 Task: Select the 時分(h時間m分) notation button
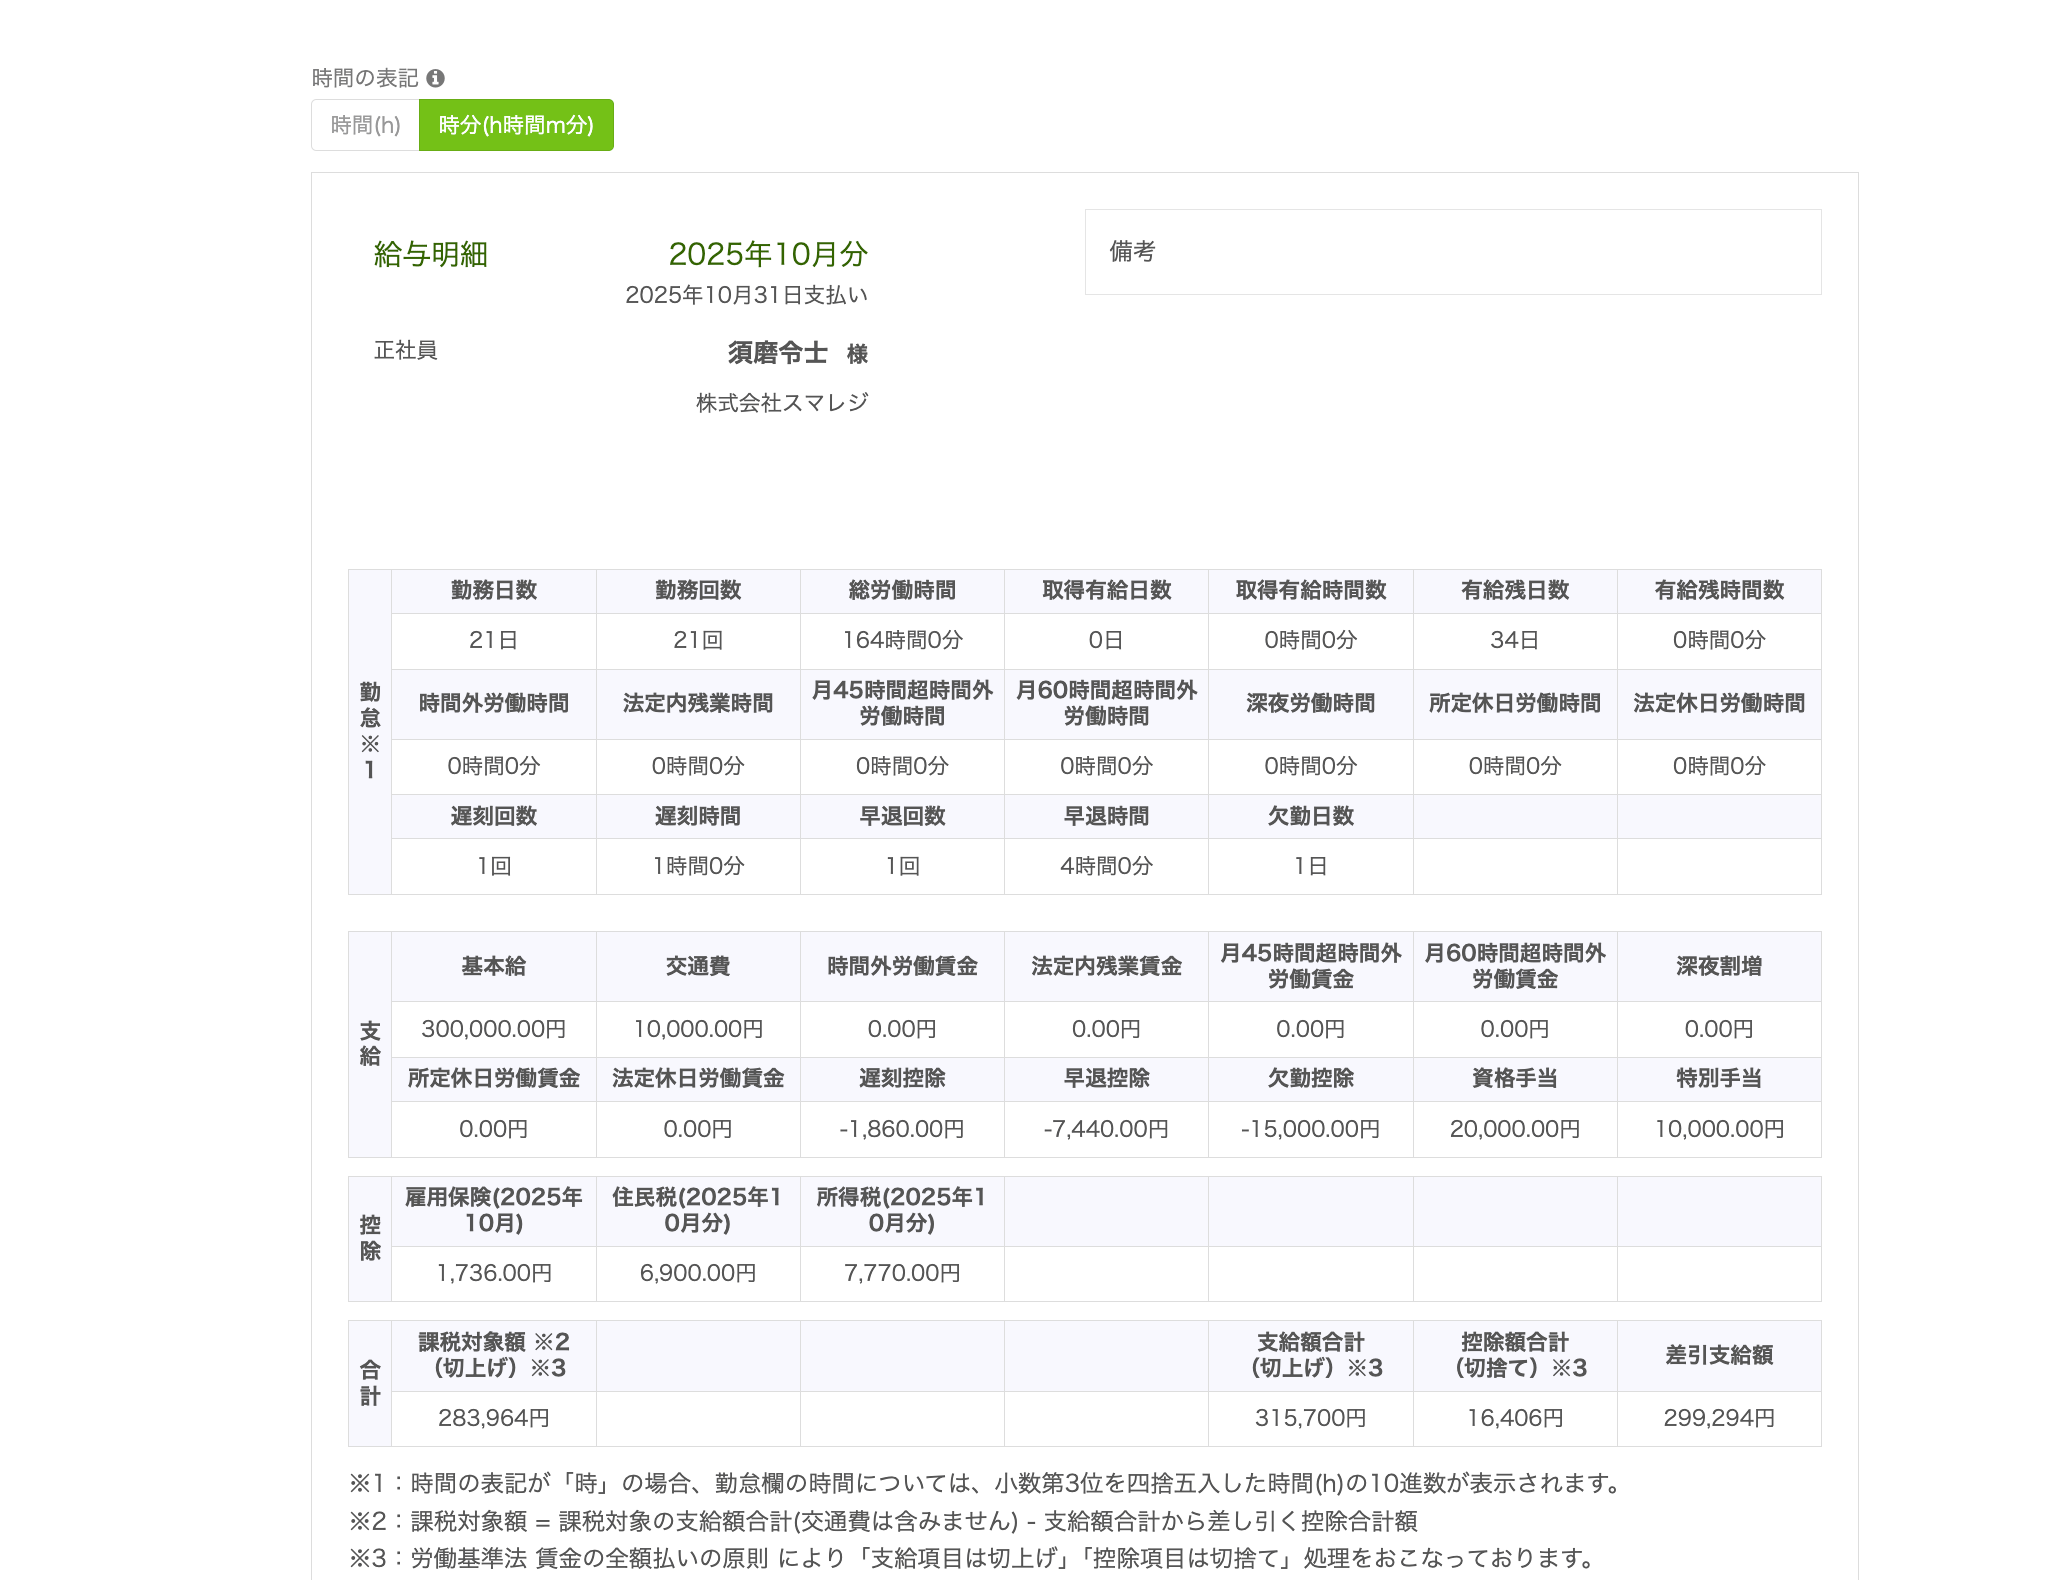pyautogui.click(x=516, y=125)
